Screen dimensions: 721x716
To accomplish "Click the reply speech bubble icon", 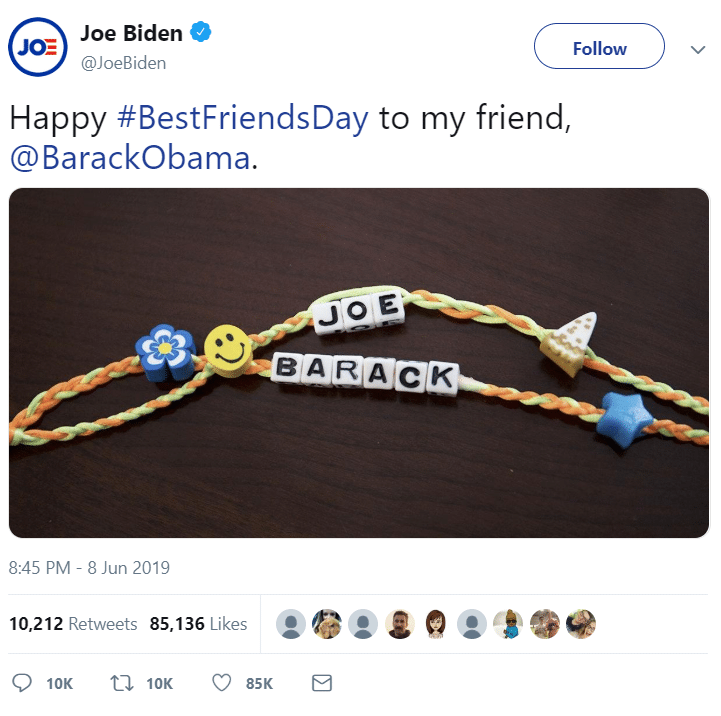I will click(22, 683).
